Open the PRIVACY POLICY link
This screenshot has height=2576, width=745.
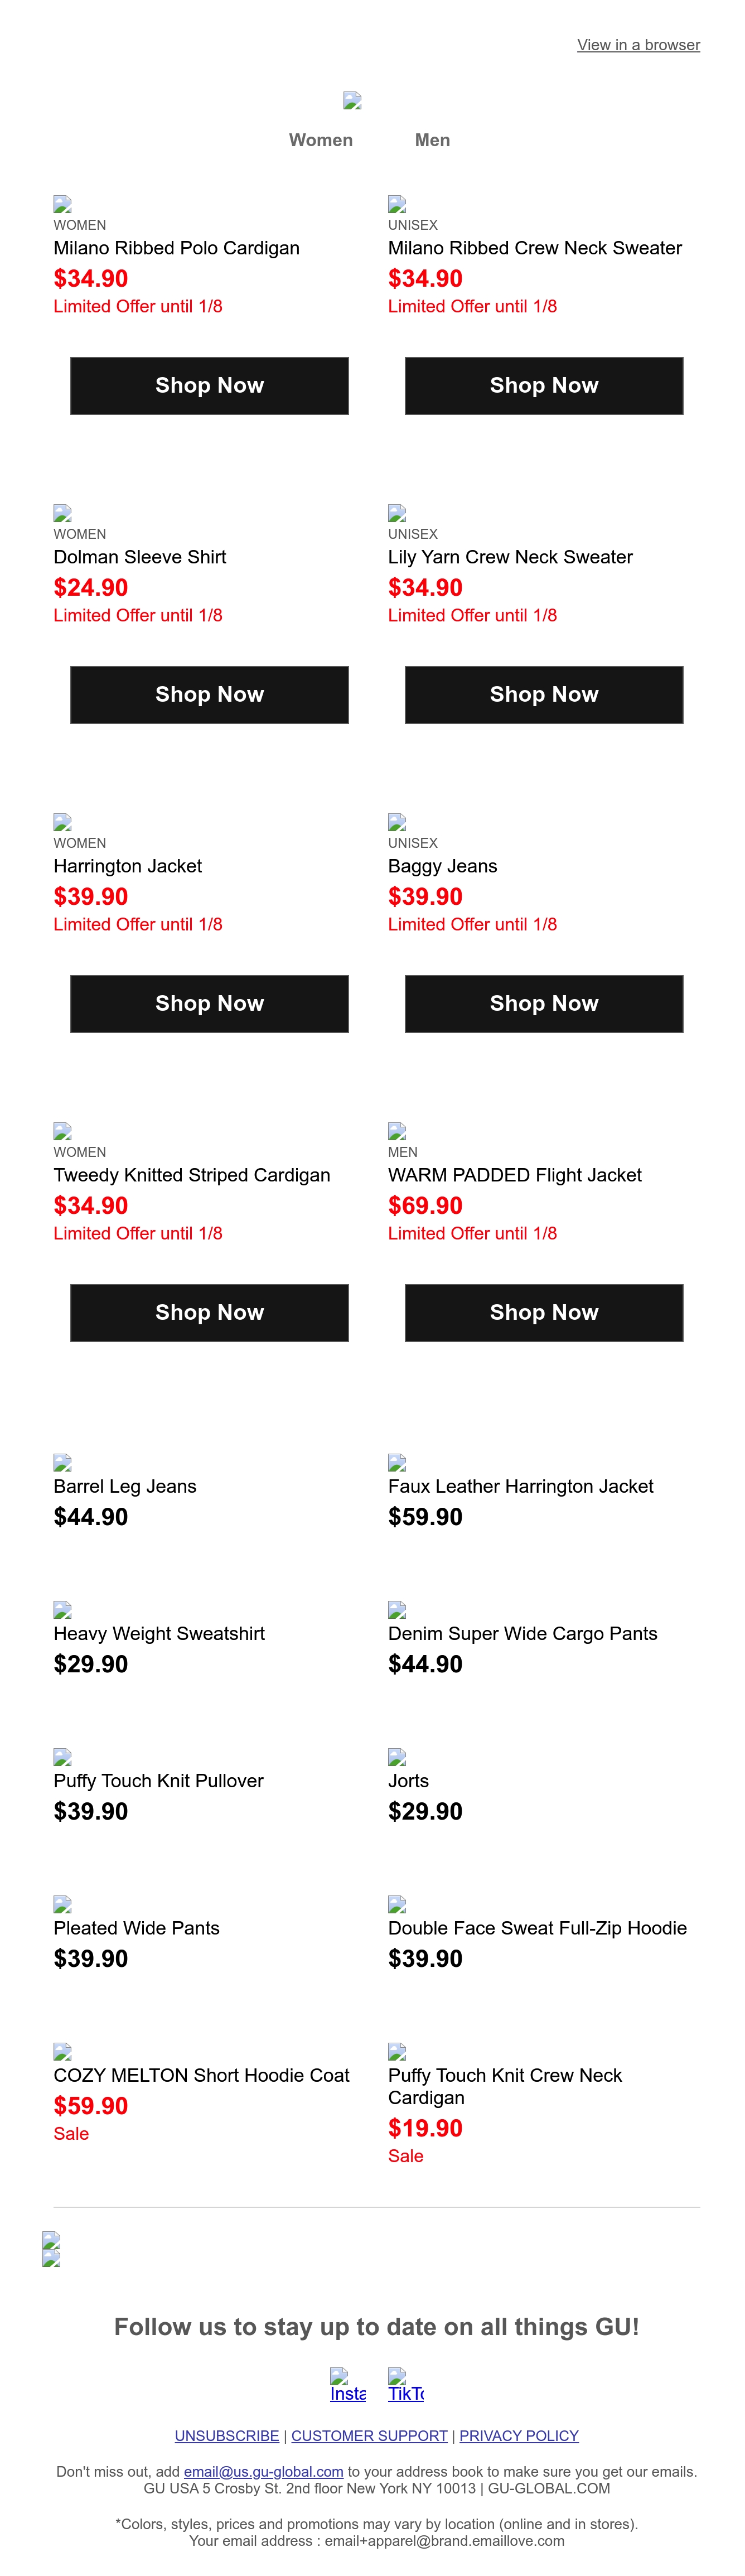tap(519, 2436)
